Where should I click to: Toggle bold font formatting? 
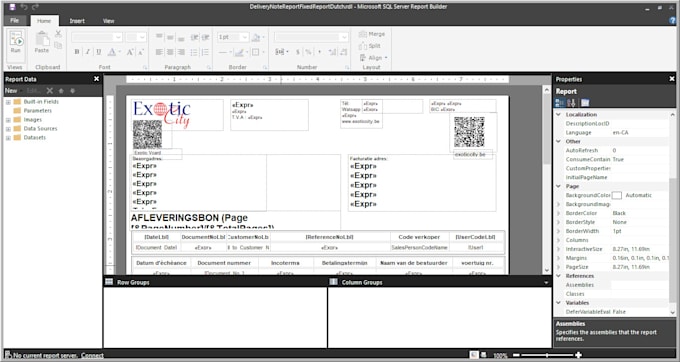[77, 52]
